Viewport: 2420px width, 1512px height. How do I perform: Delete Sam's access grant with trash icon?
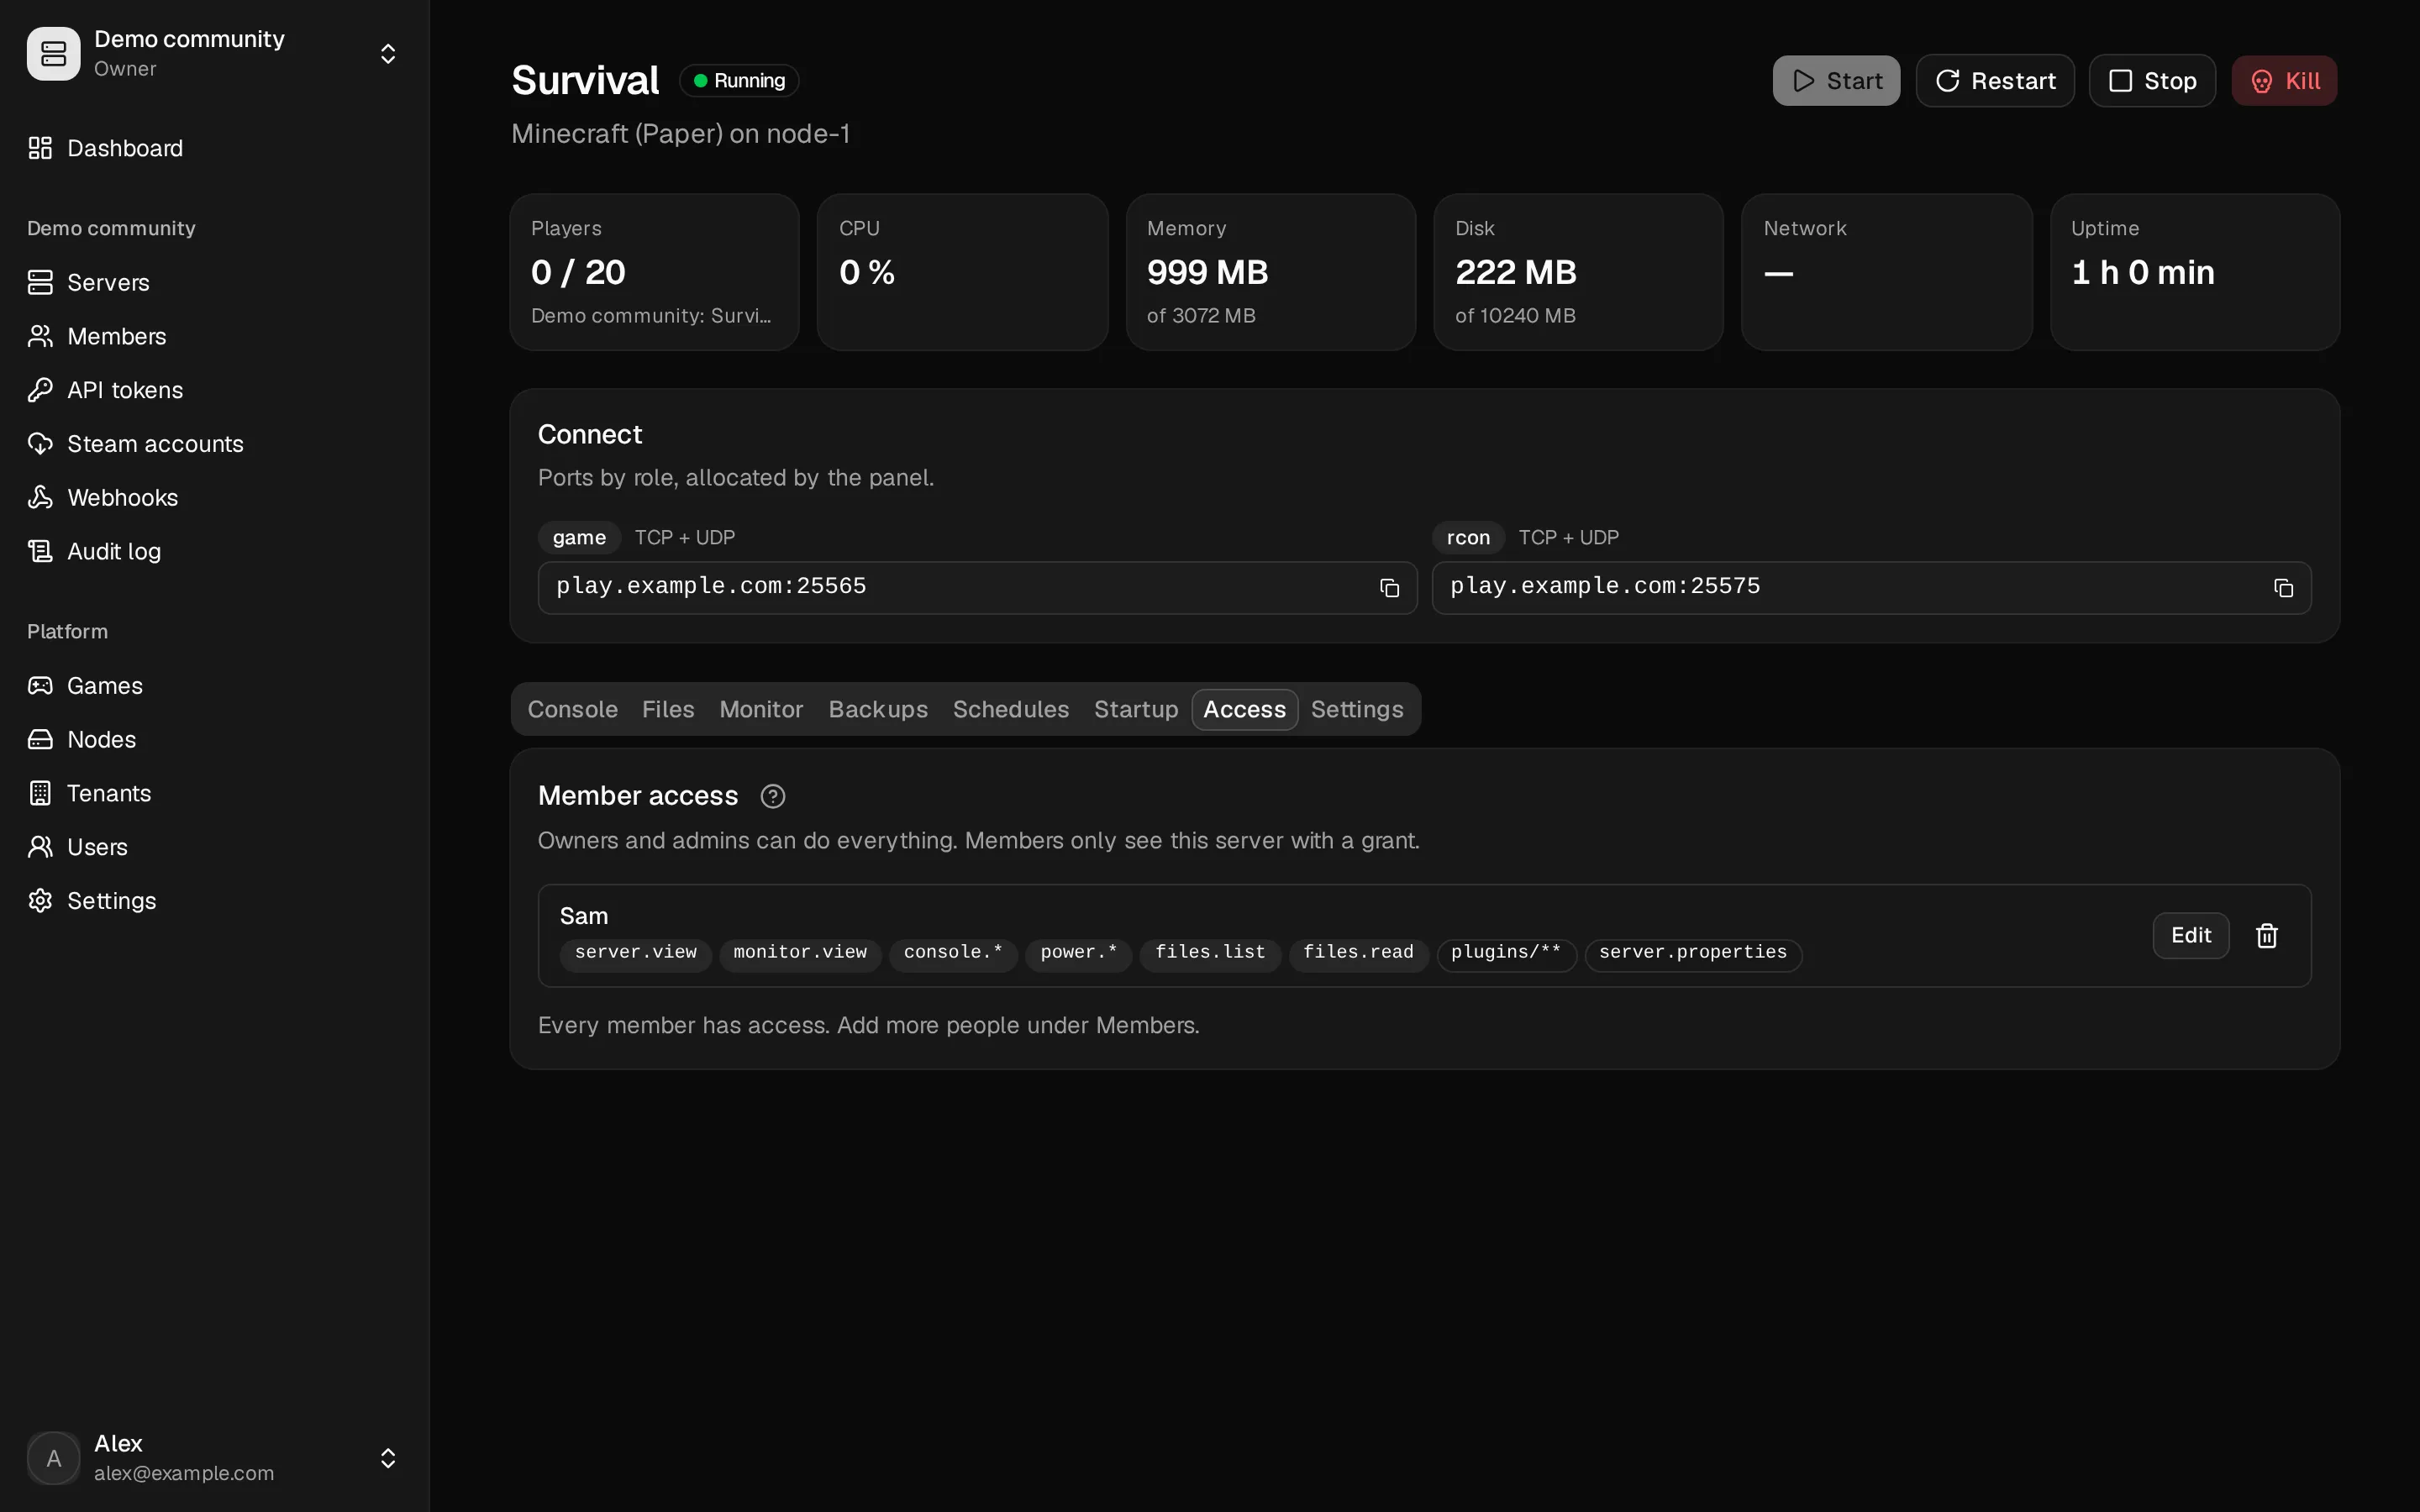tap(2267, 935)
